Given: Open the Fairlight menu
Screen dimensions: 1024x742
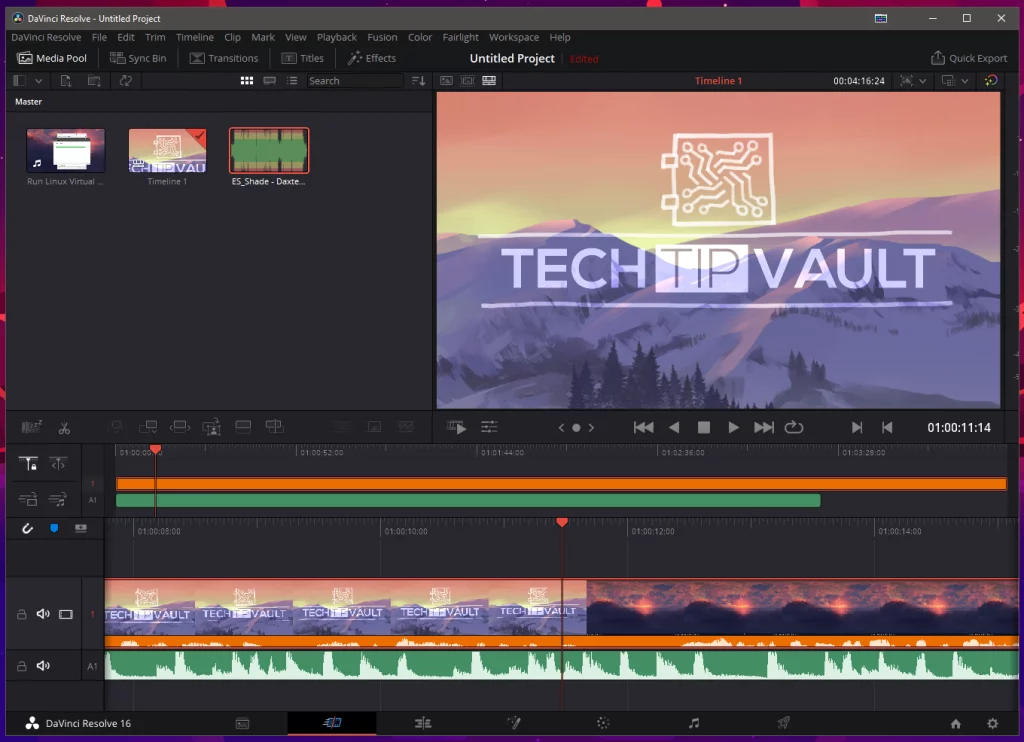Looking at the screenshot, I should (460, 37).
